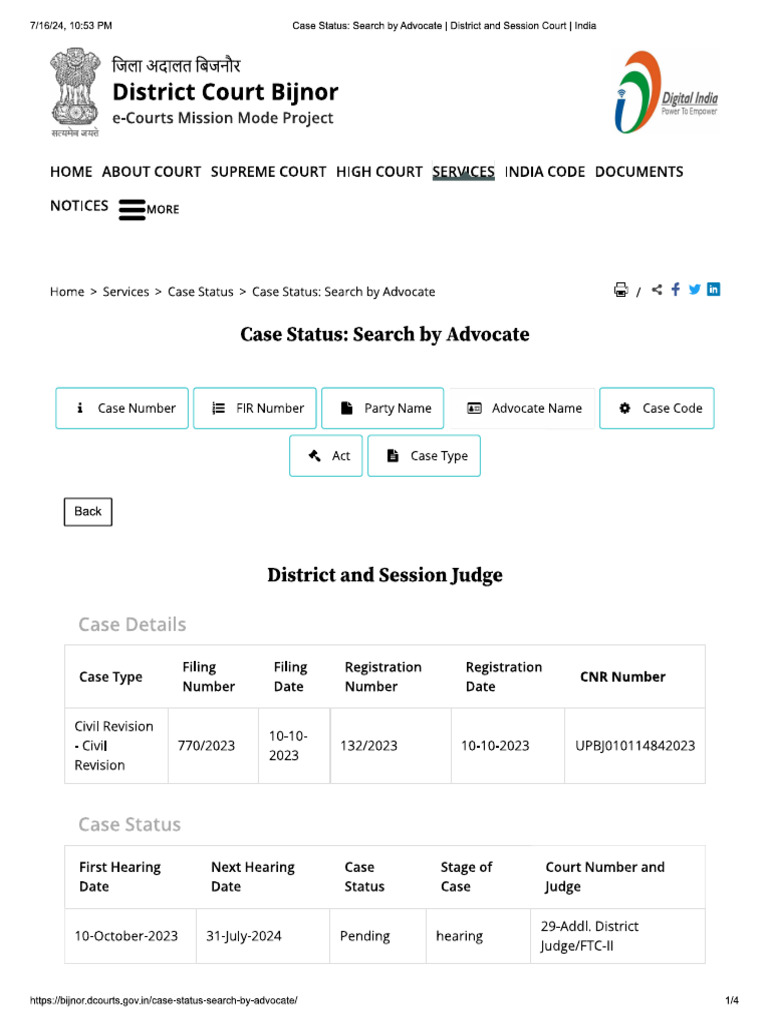Open the Case Code search tab
Viewport: 768px width, 1024px height.
[657, 408]
